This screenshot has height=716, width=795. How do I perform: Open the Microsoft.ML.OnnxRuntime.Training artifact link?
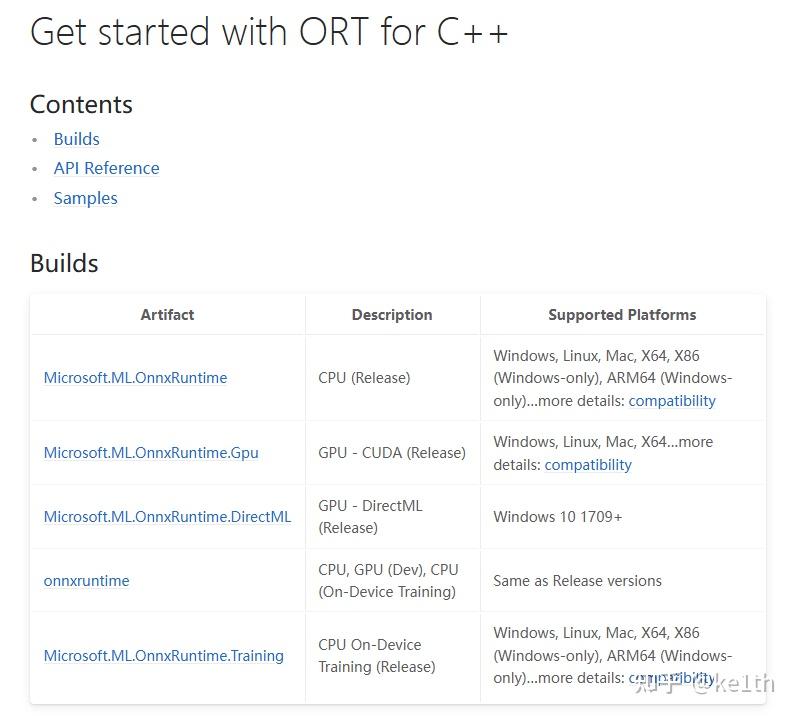click(x=164, y=656)
